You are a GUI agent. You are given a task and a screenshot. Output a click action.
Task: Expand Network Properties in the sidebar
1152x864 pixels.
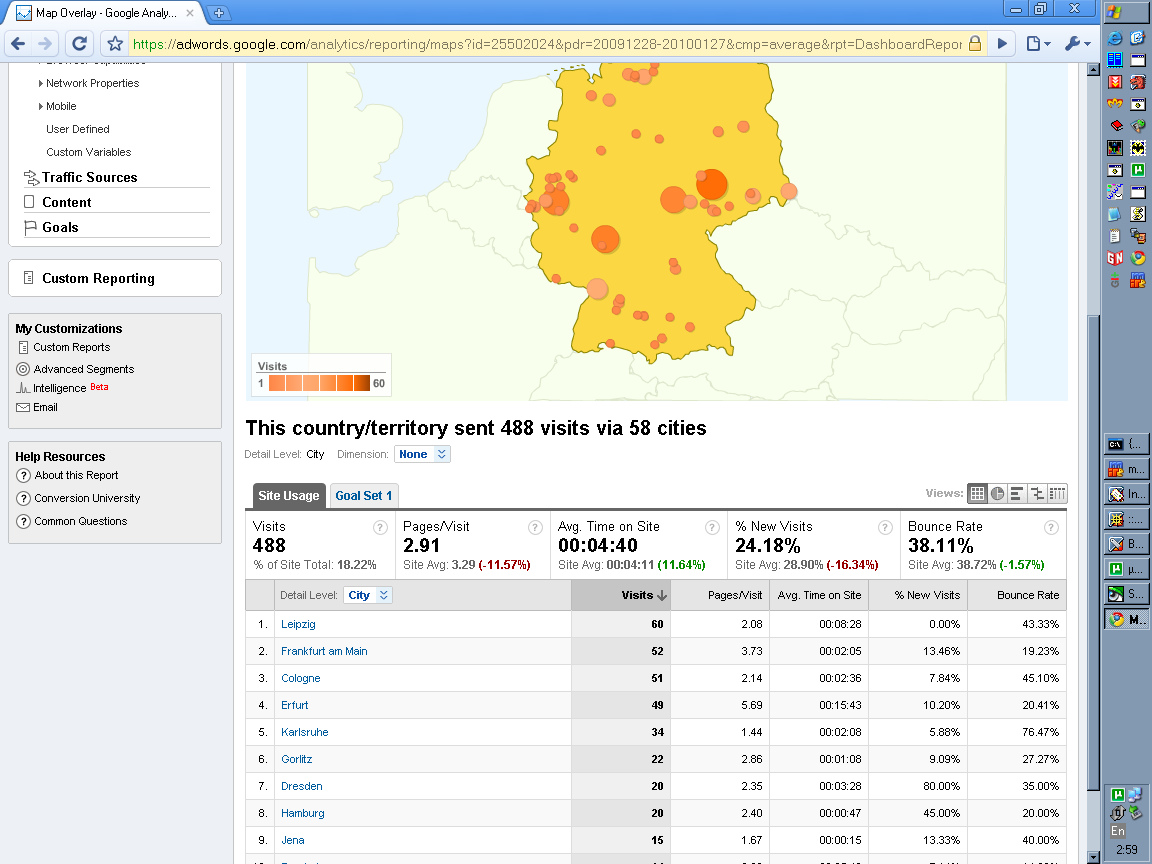92,83
